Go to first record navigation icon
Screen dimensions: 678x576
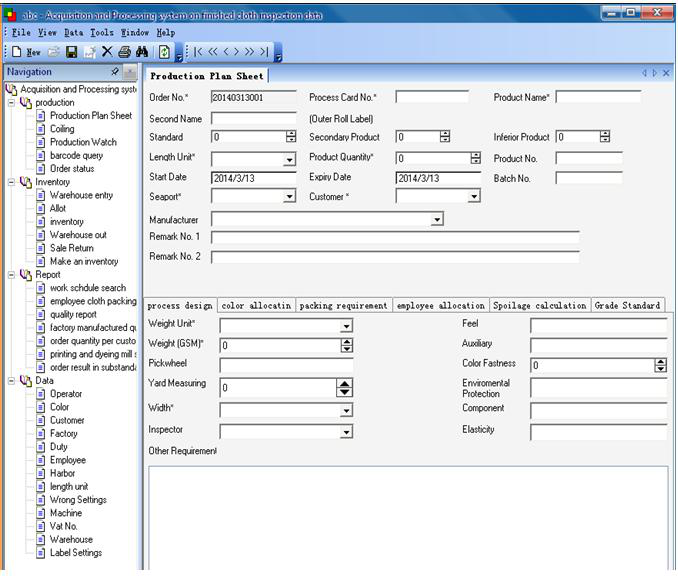[198, 52]
